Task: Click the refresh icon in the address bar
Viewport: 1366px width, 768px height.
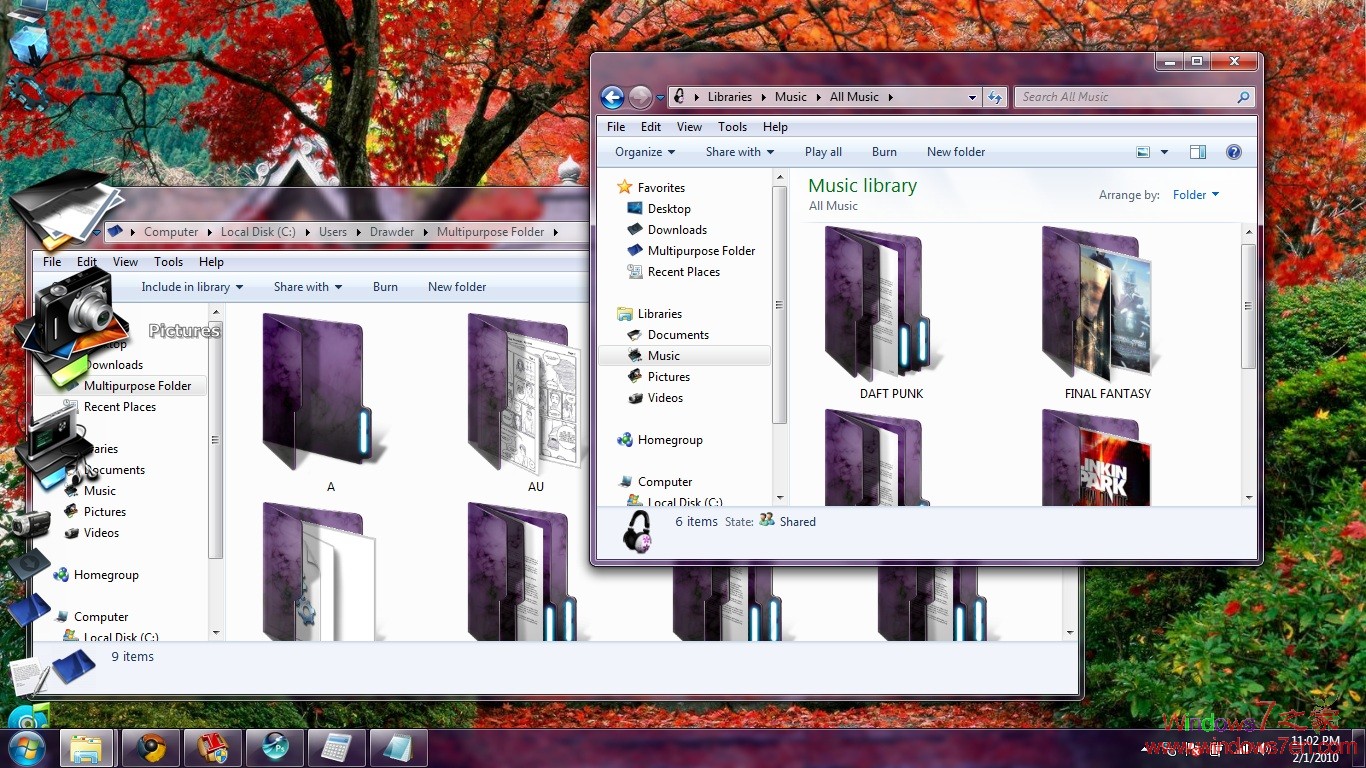Action: (995, 97)
